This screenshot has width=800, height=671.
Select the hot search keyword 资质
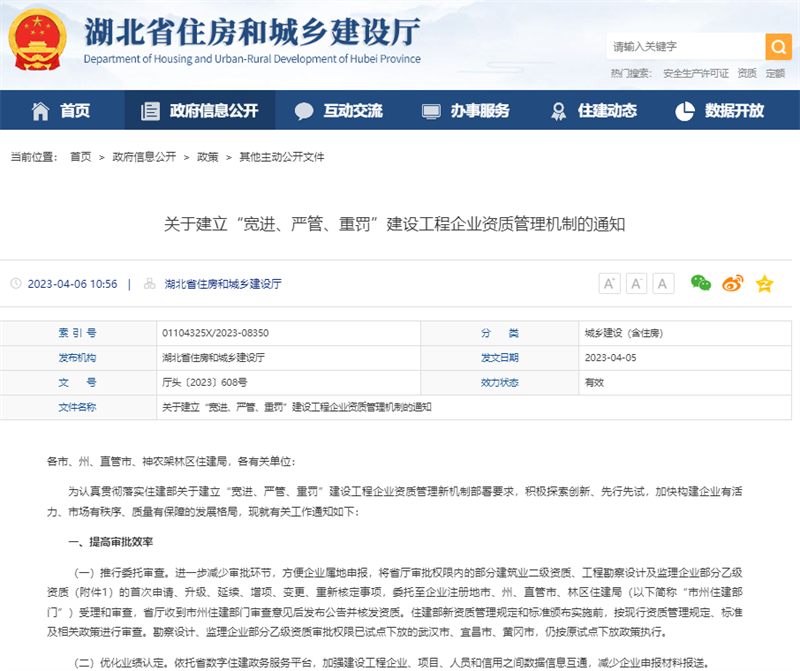pos(745,71)
